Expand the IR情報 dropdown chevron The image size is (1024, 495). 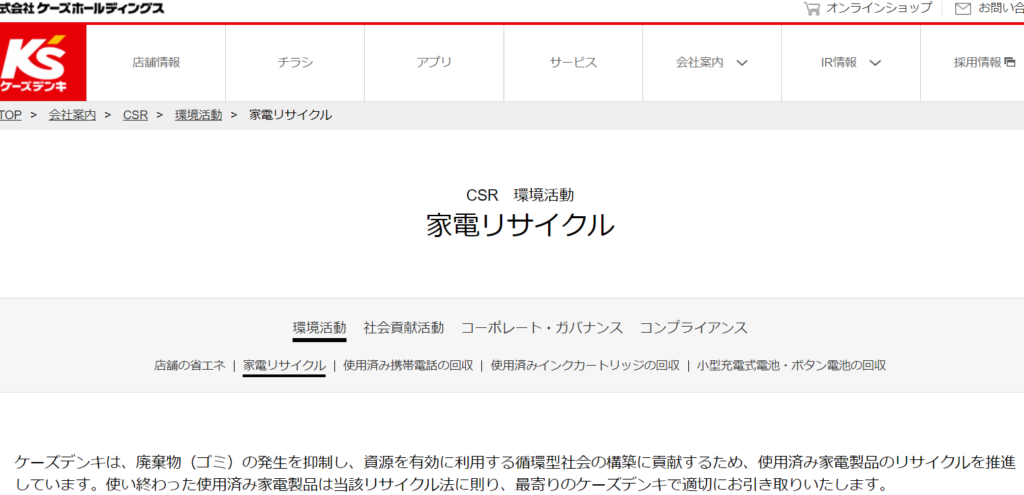click(875, 63)
